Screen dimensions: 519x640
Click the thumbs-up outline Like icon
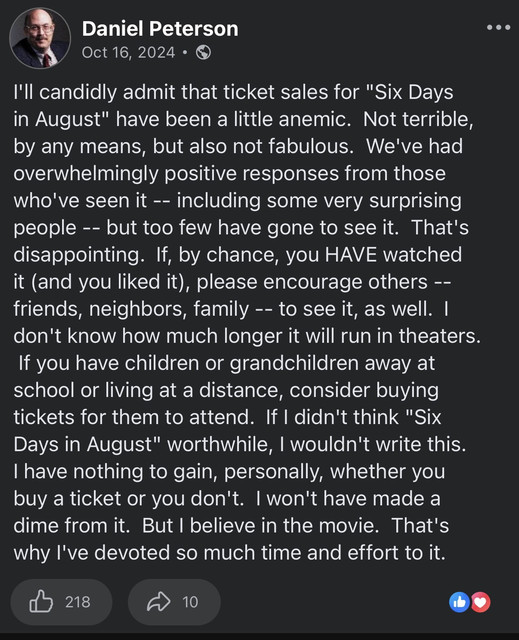click(x=41, y=601)
